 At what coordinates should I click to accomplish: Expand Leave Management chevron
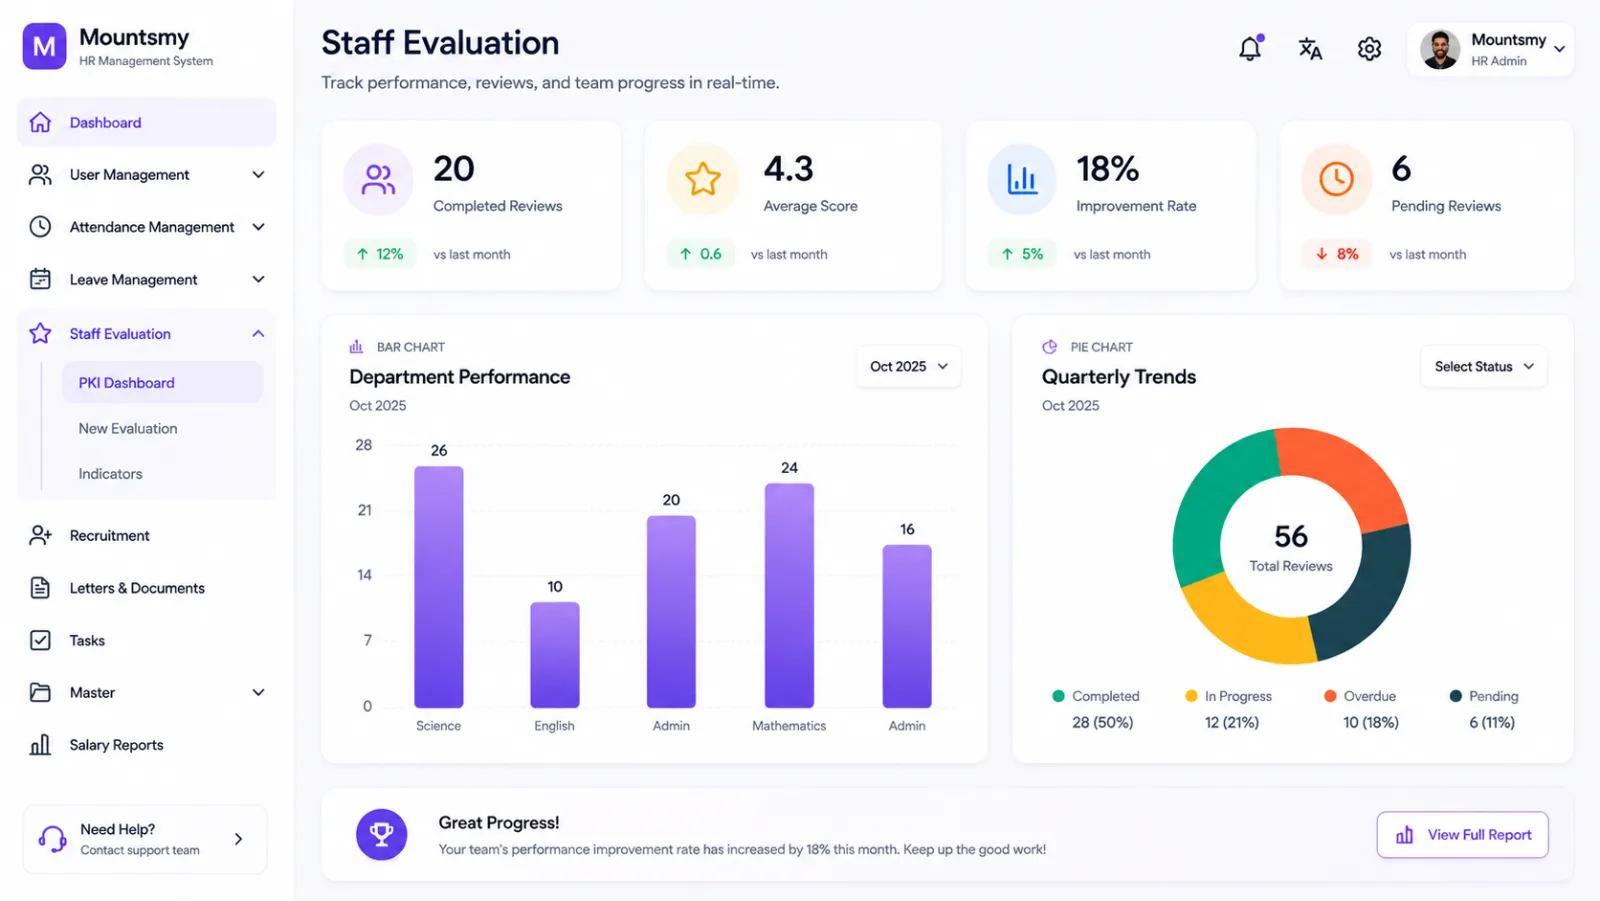[x=258, y=279]
